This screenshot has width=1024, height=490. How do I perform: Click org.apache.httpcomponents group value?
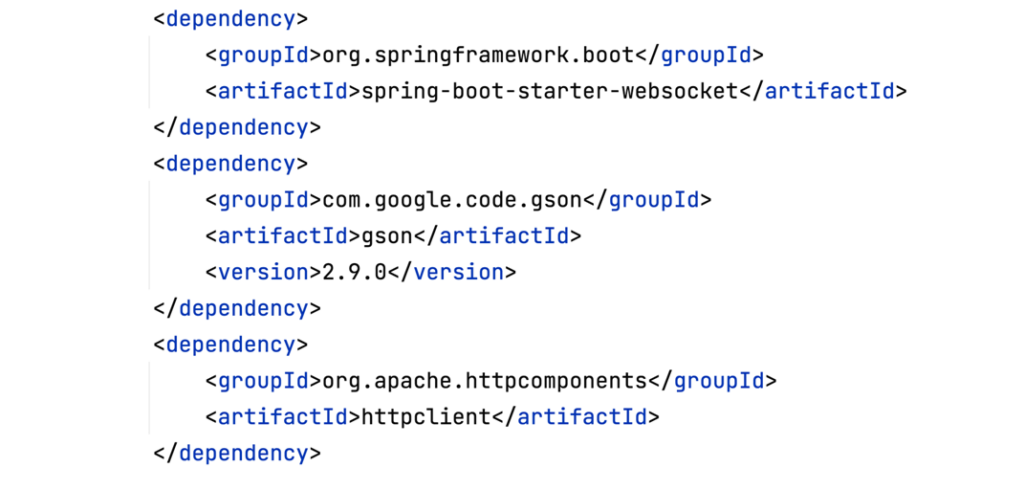[x=485, y=381]
